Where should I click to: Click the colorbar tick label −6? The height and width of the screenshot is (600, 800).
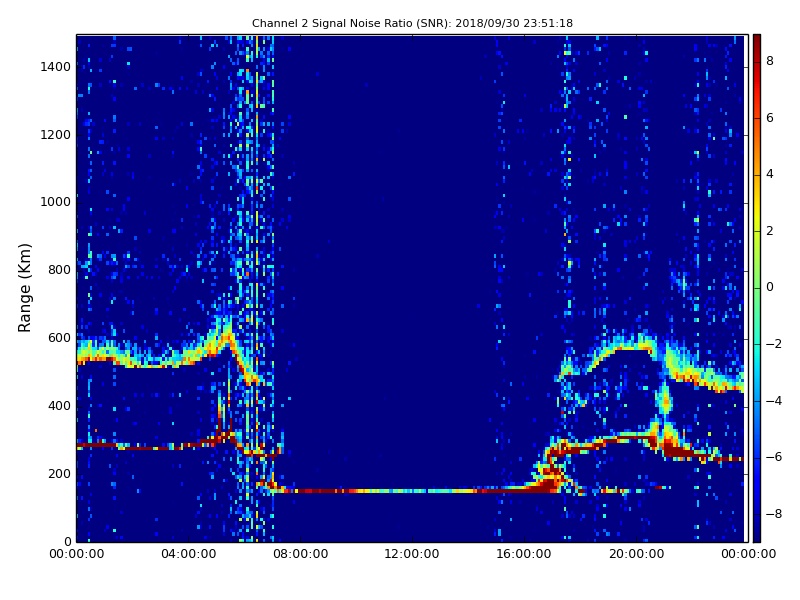[774, 457]
